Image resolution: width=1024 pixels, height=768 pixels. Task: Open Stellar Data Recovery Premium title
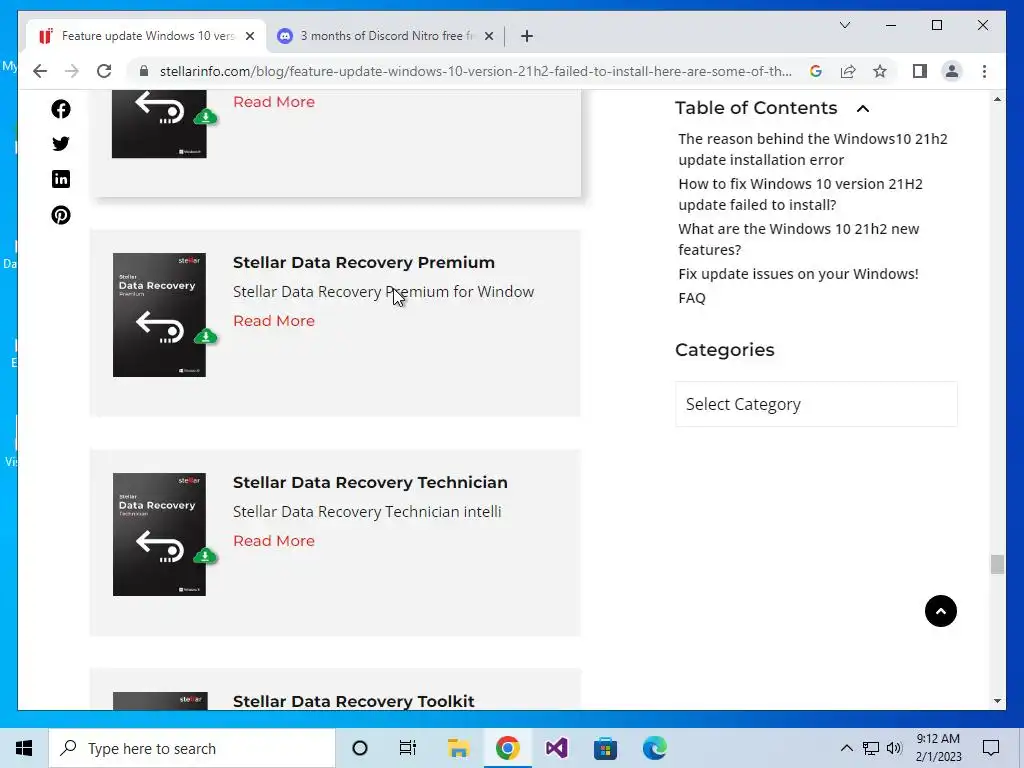(364, 263)
